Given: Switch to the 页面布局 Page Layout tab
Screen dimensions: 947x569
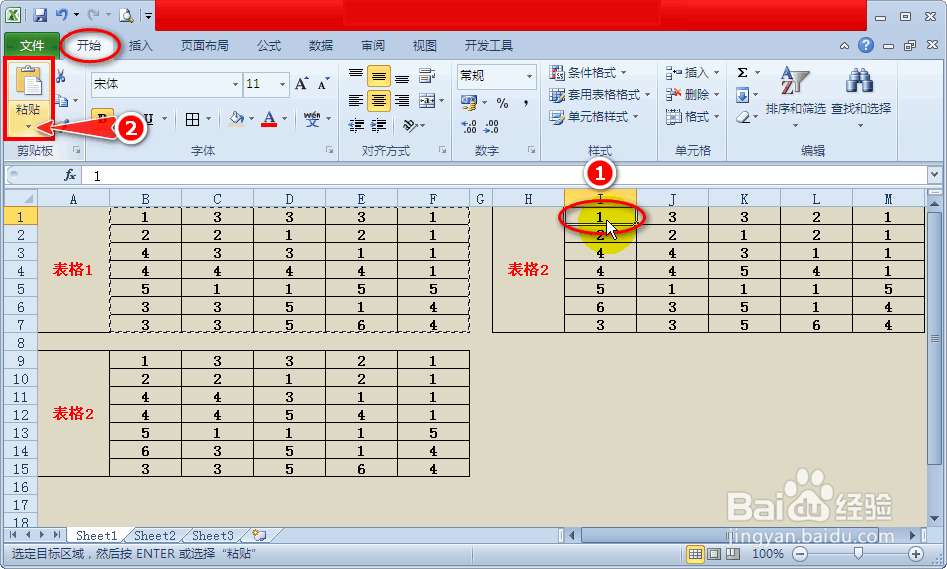Looking at the screenshot, I should point(204,46).
